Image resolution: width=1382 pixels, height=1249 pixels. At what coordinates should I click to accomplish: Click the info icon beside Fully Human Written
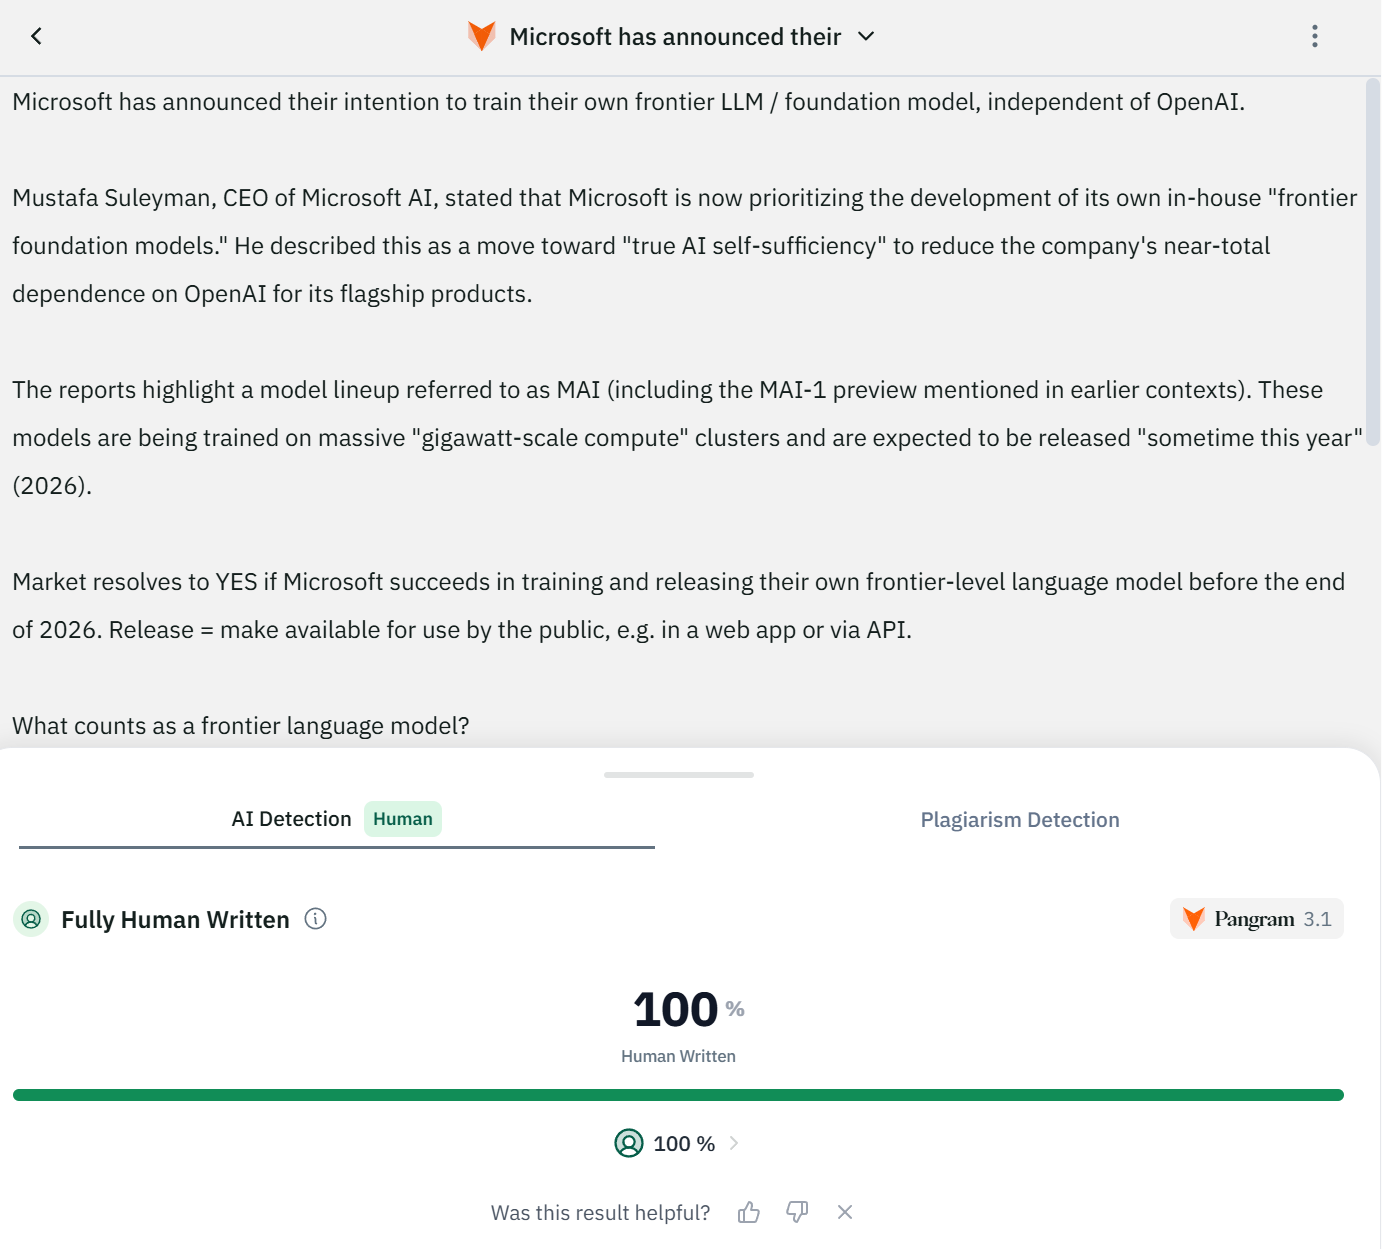pos(316,919)
